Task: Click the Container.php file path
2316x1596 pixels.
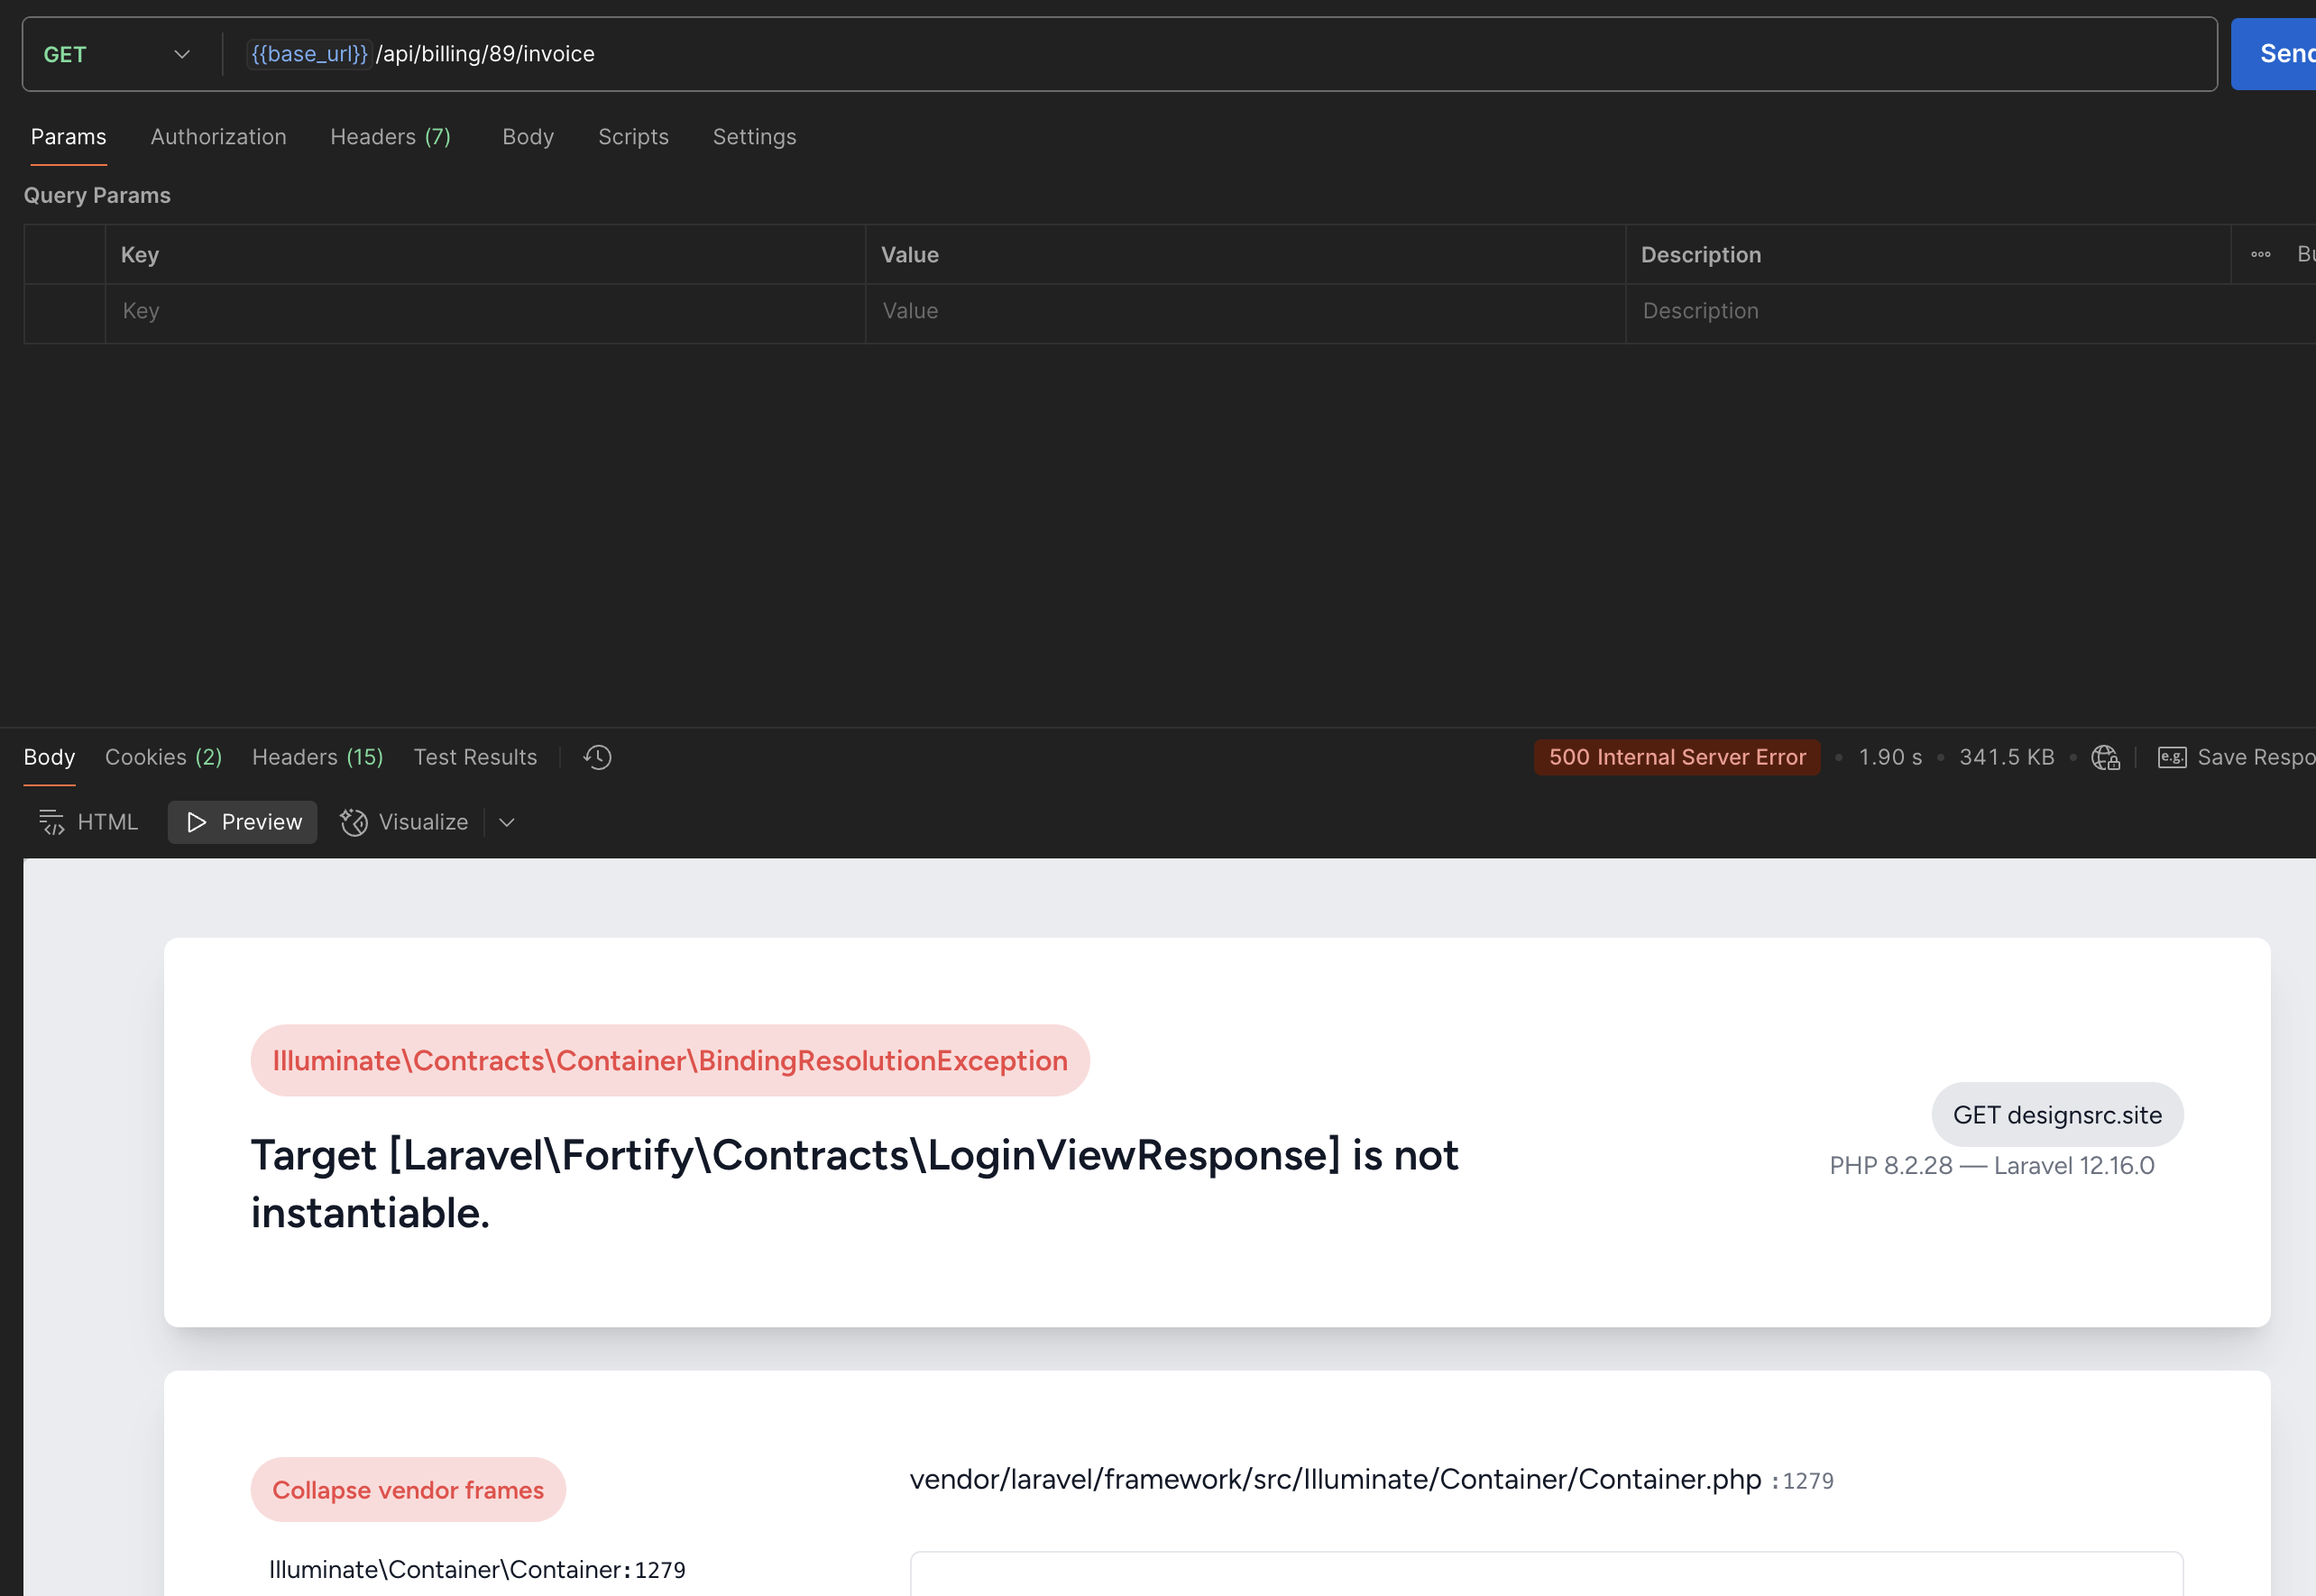Action: (x=1335, y=1479)
